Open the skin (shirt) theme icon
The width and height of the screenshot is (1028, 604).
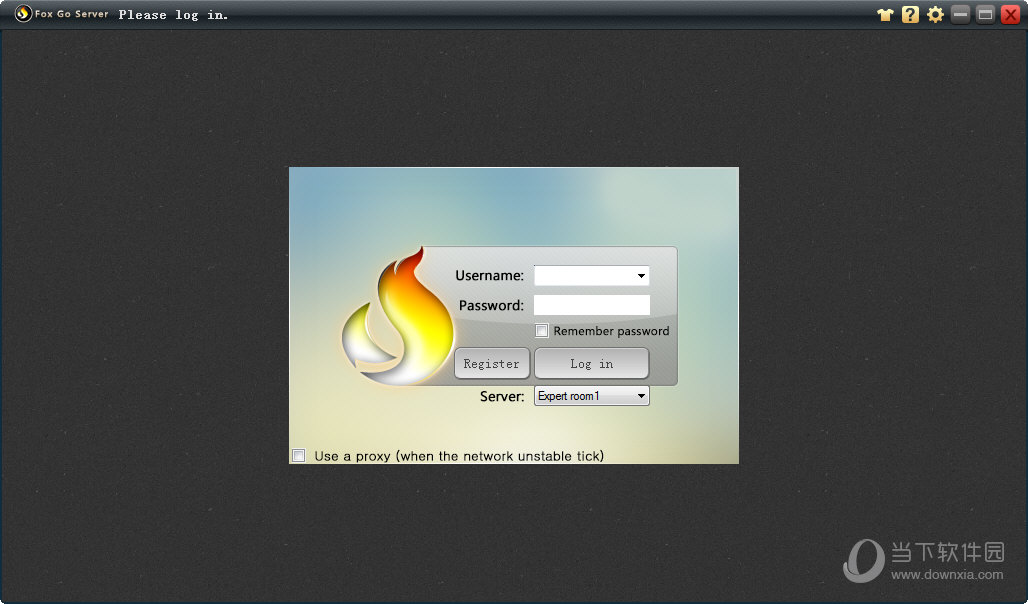pos(885,14)
